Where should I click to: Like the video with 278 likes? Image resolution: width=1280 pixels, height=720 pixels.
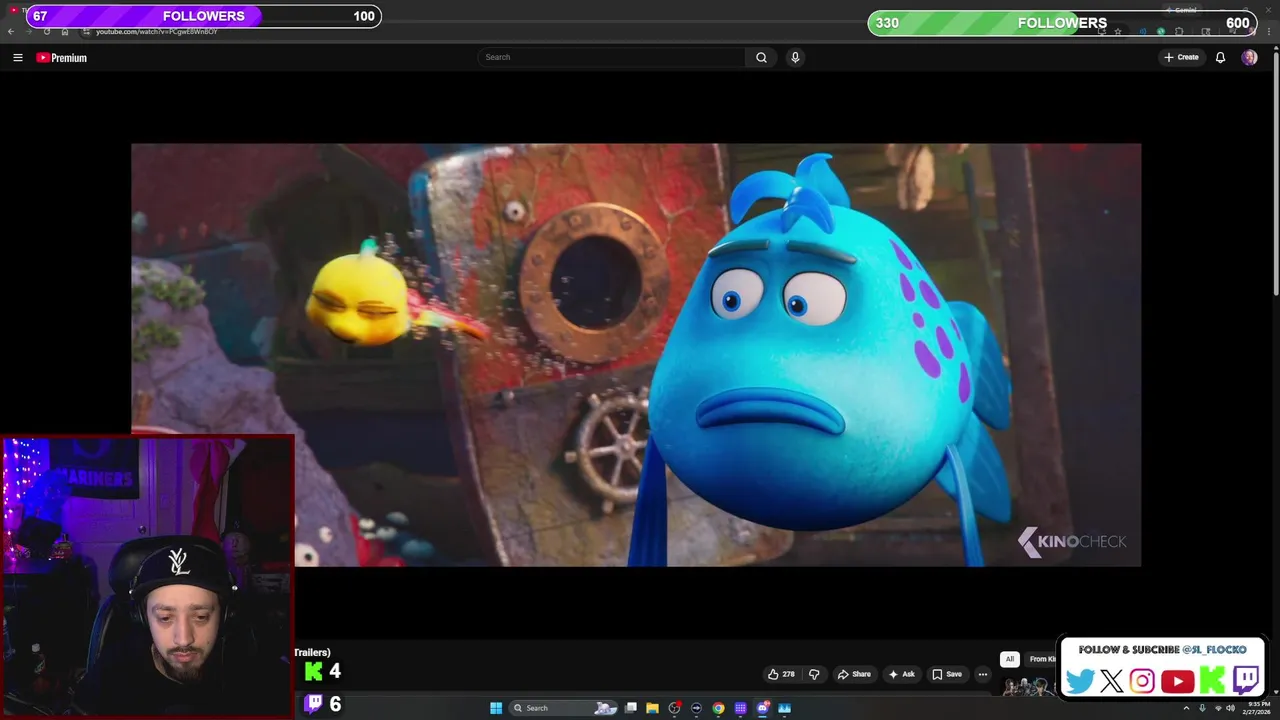click(x=781, y=674)
